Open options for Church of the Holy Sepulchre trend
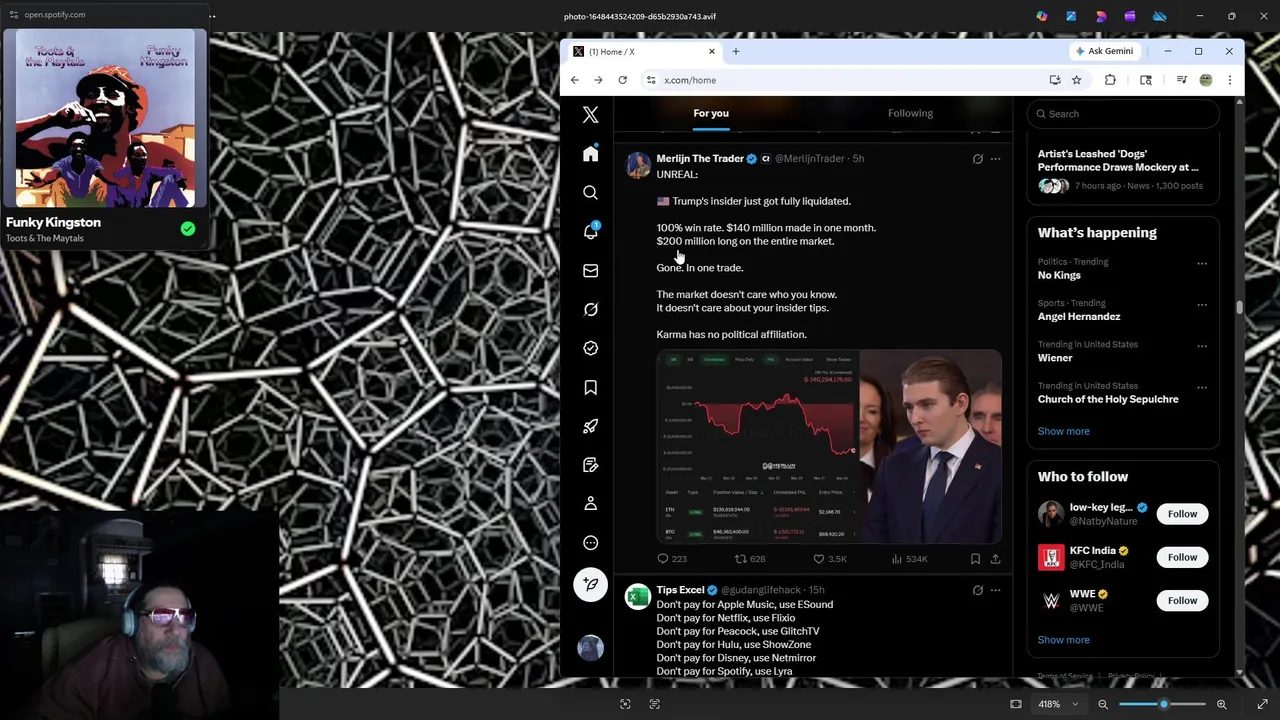1280x720 pixels. (1202, 387)
